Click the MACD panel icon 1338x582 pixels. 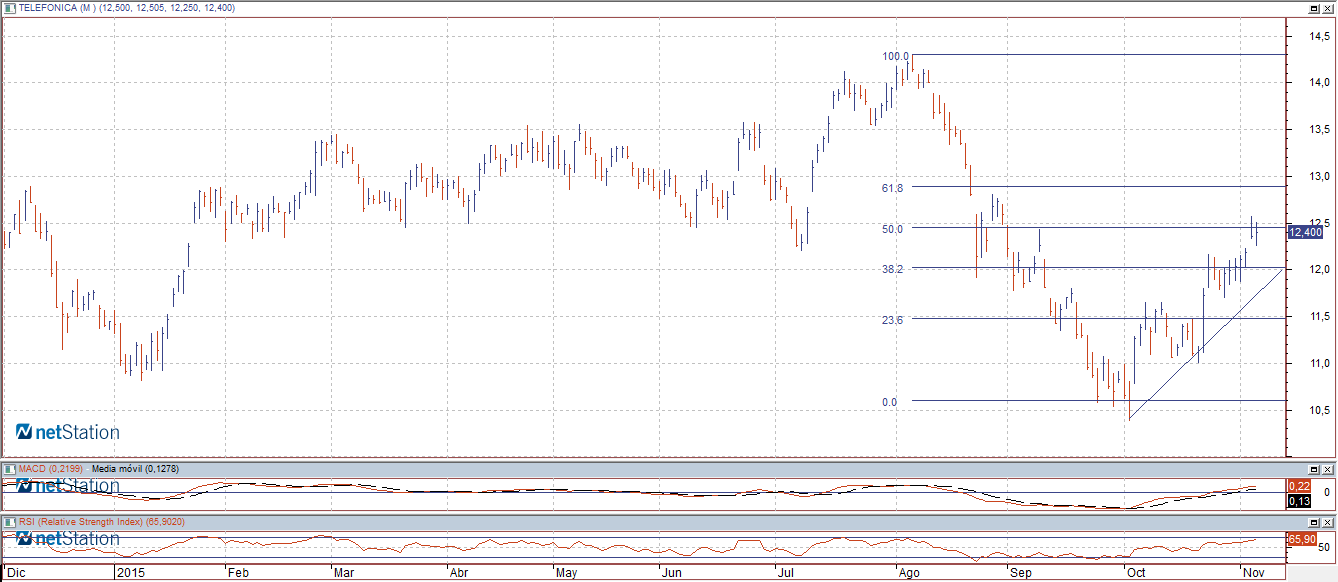click(x=9, y=468)
